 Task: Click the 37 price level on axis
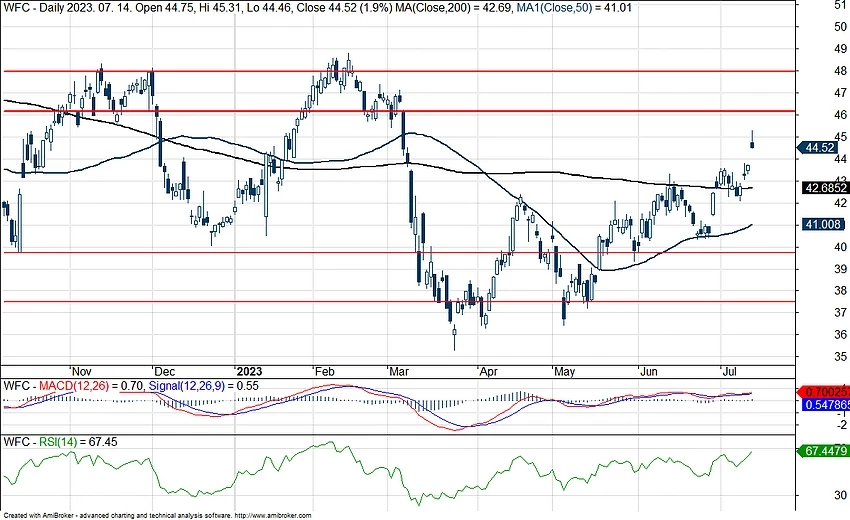click(840, 313)
